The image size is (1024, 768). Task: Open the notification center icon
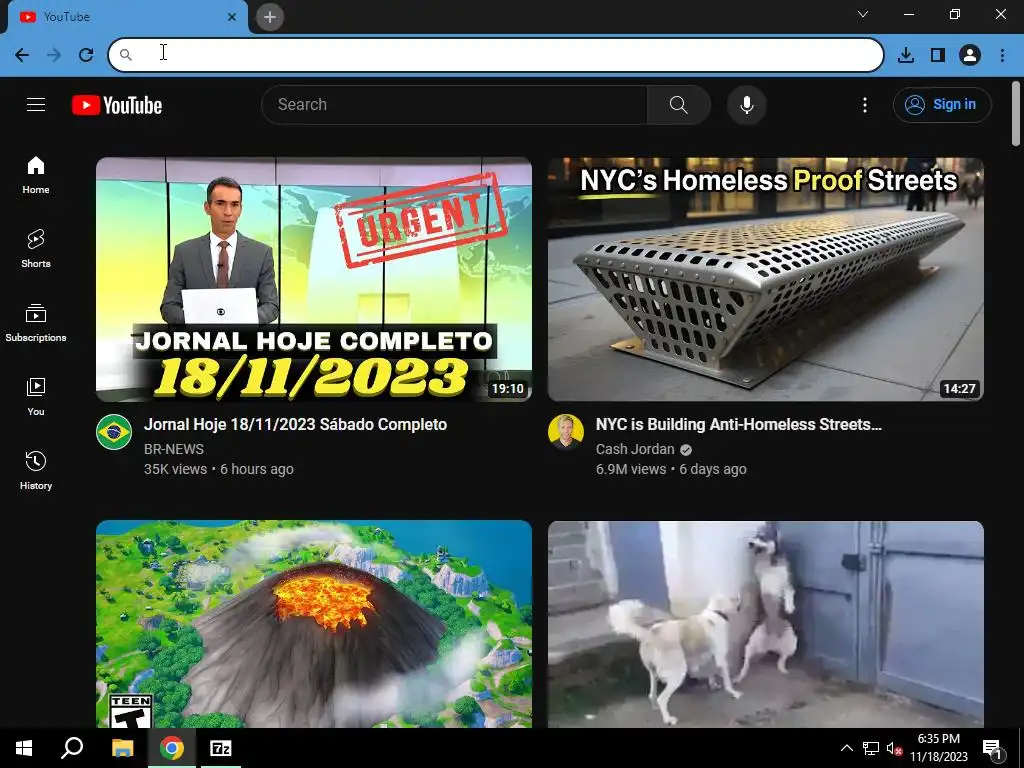pyautogui.click(x=992, y=748)
